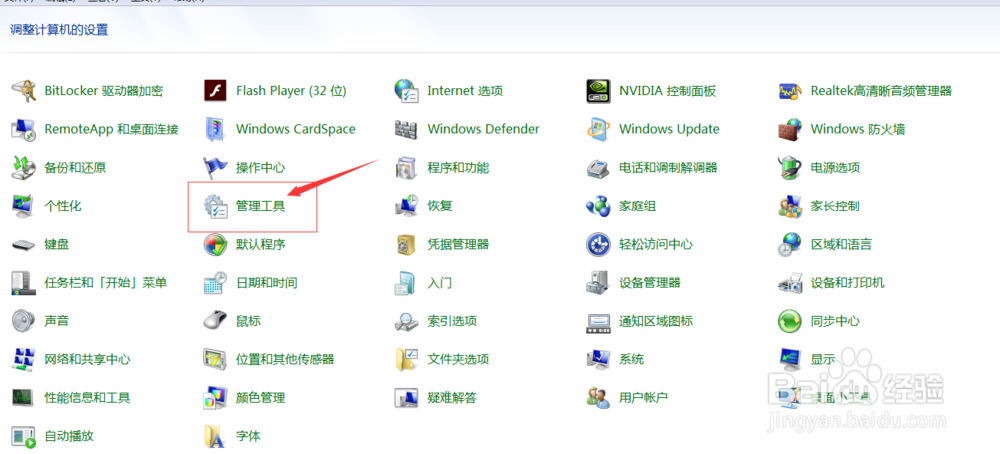Open the 程序和功能 icon

tap(407, 168)
